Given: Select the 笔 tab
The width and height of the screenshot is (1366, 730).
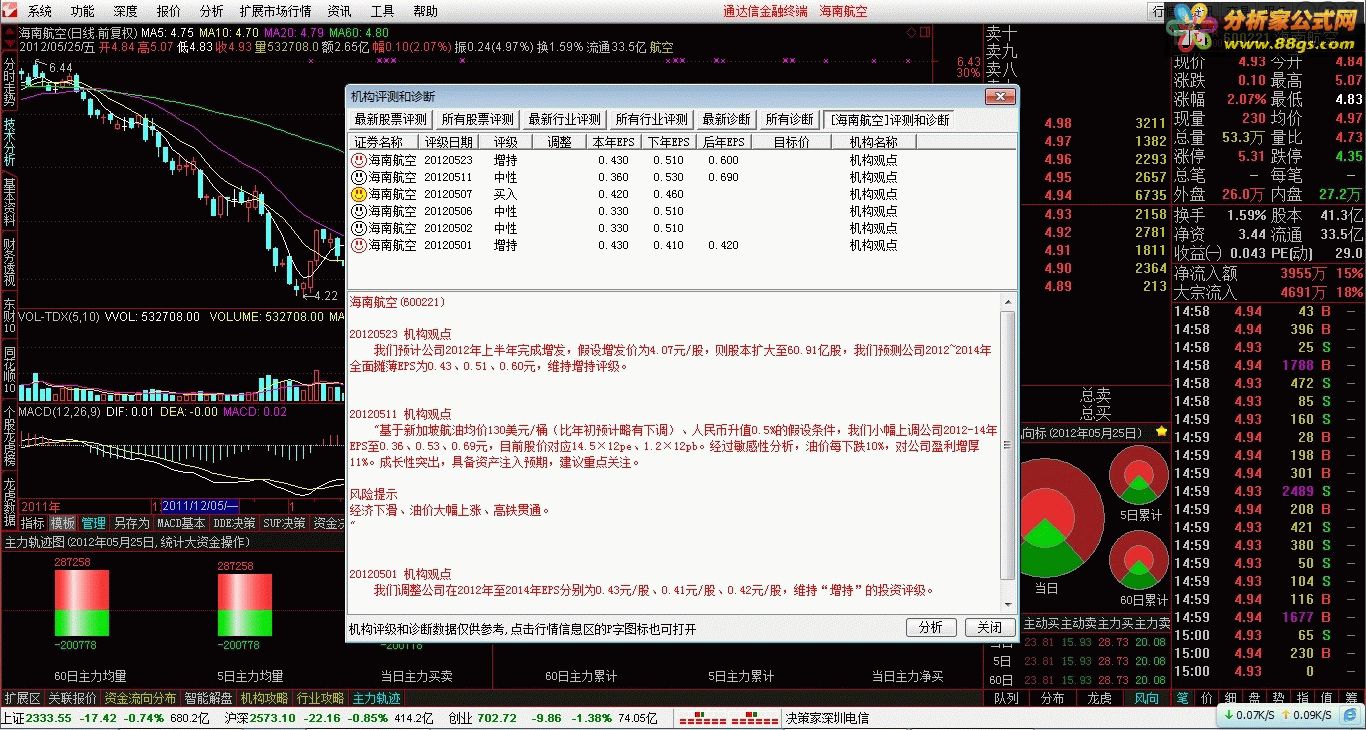Looking at the screenshot, I should (x=1182, y=698).
